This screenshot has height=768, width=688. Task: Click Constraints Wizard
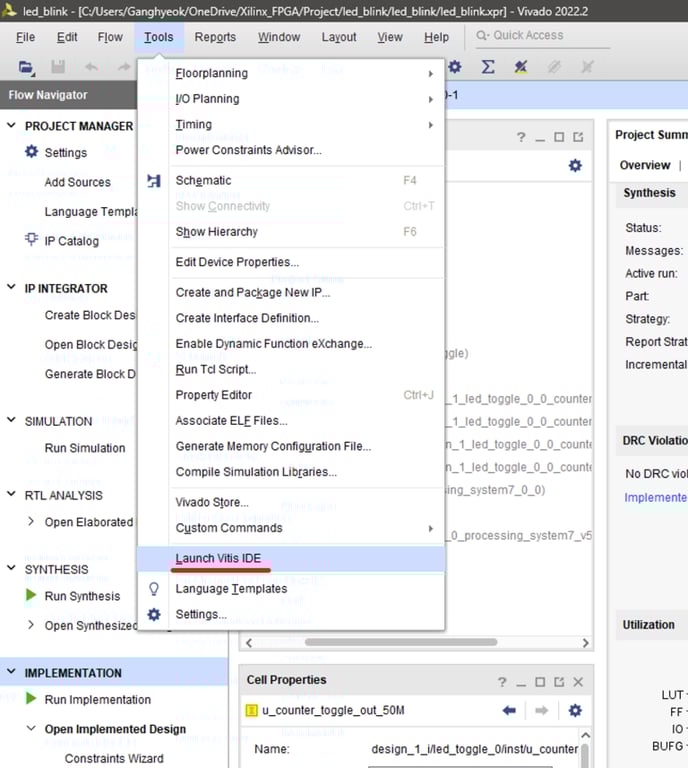[x=114, y=758]
